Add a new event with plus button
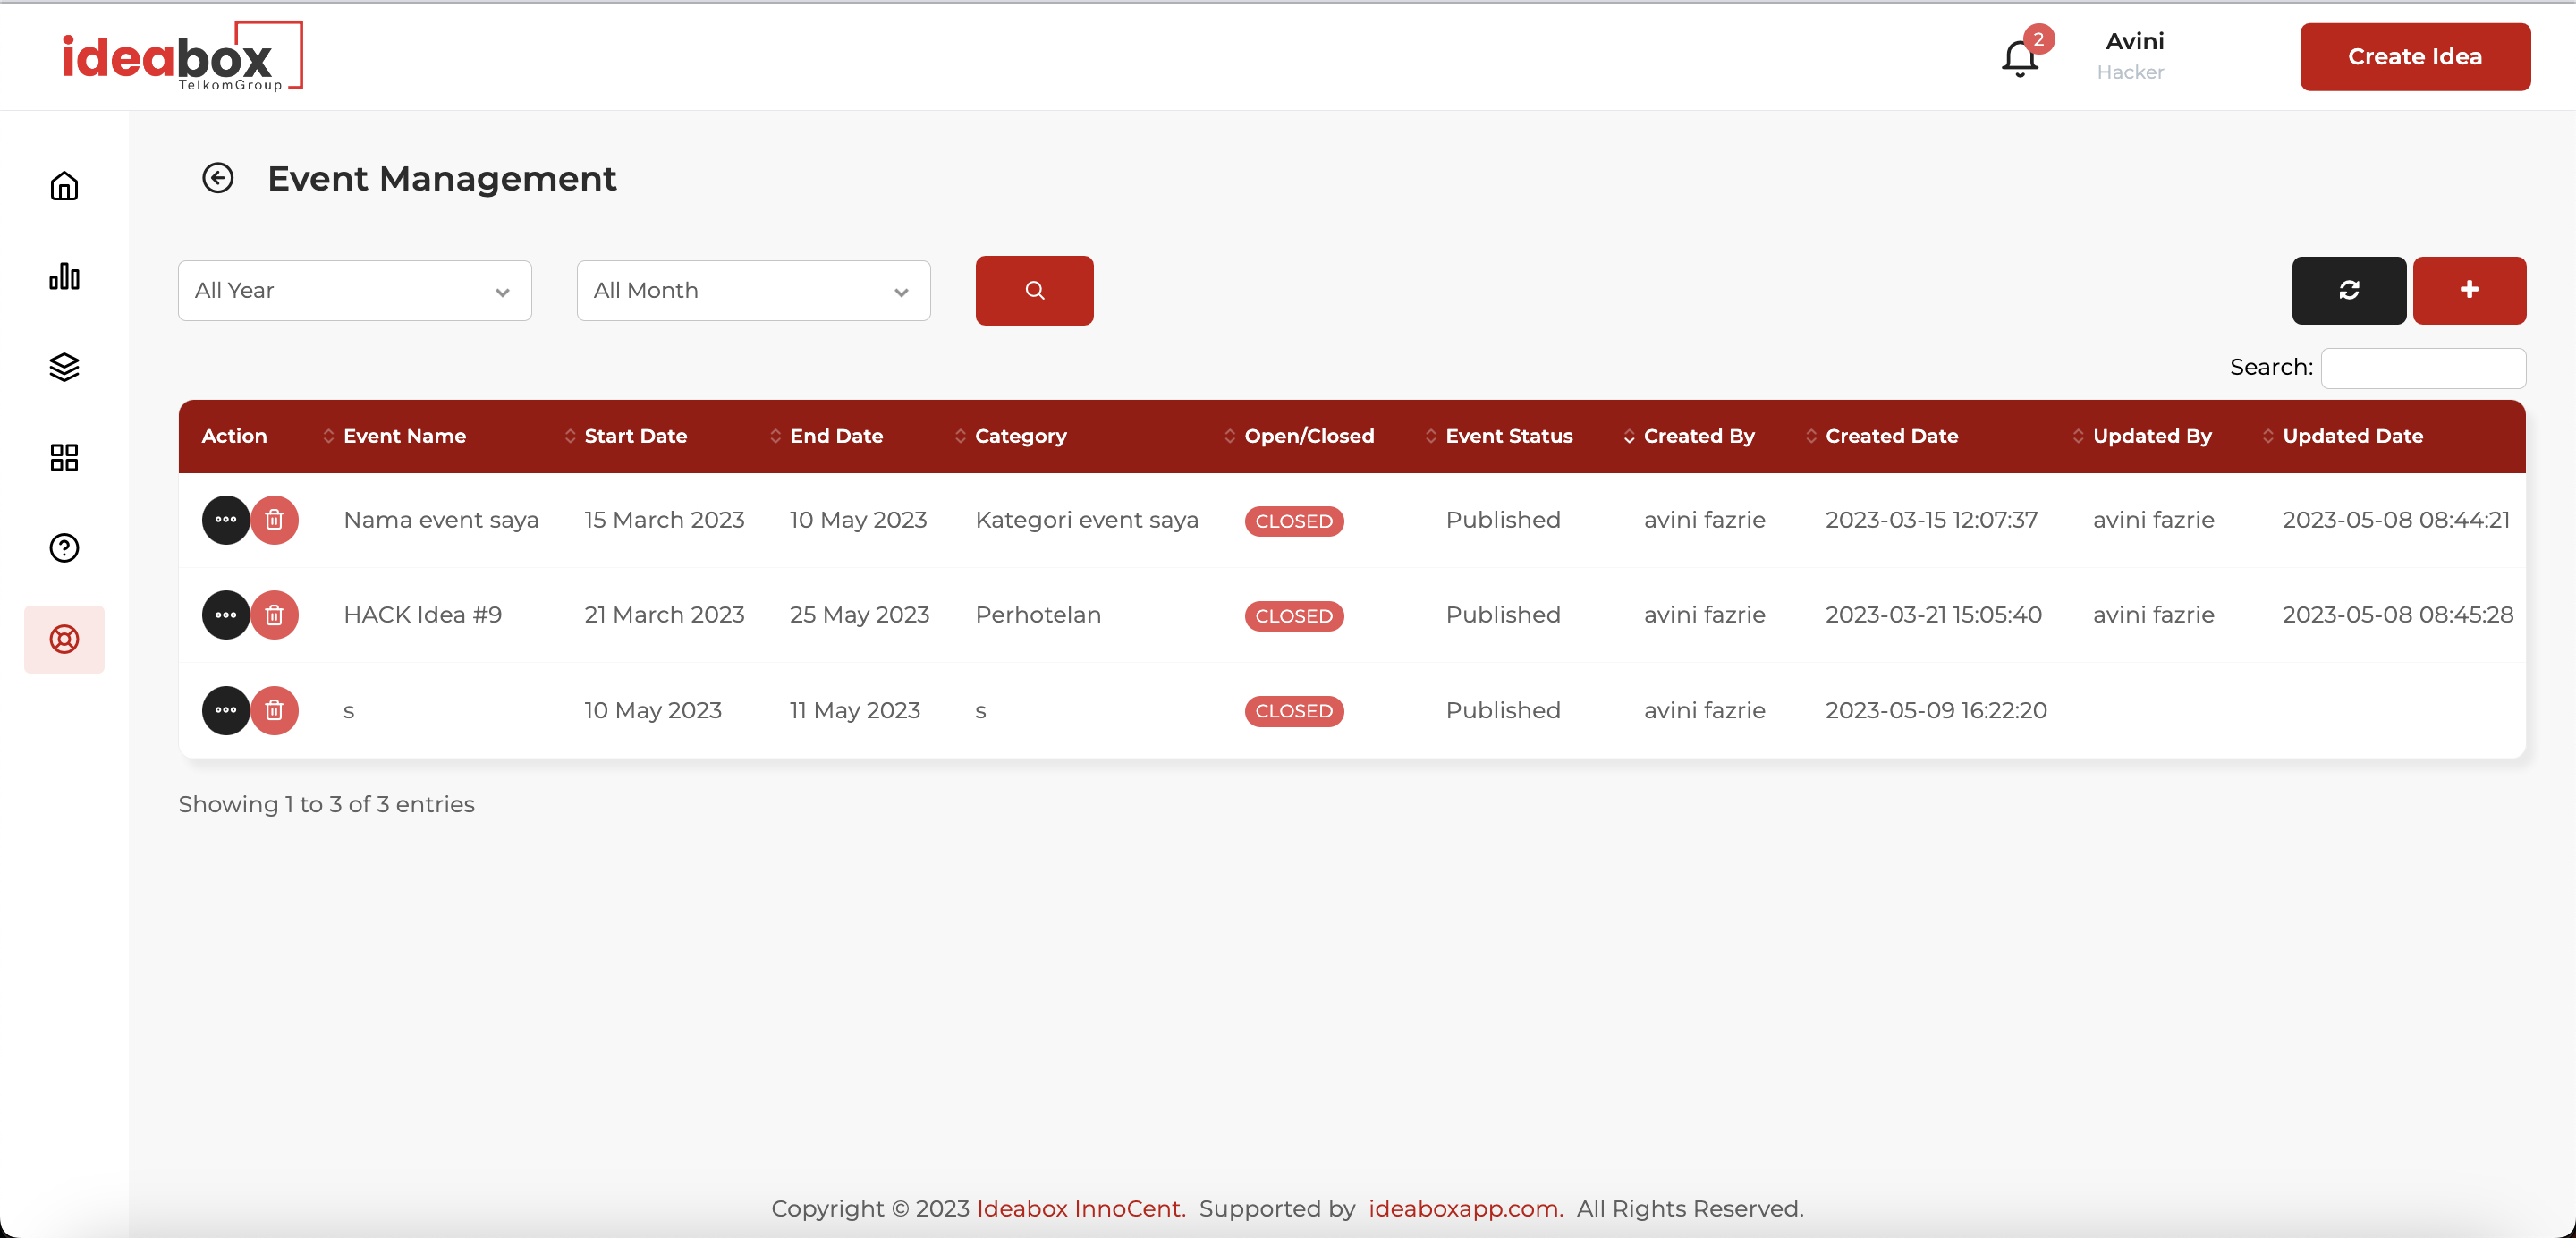 [x=2468, y=290]
